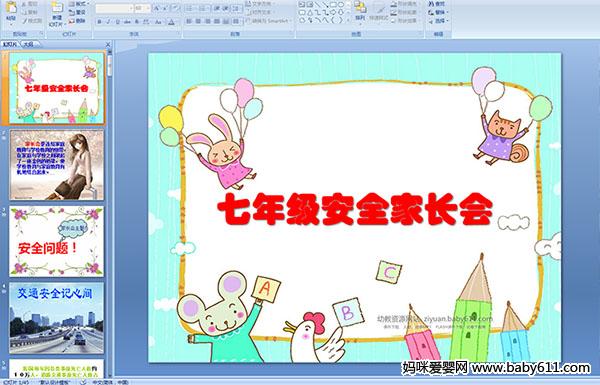Click the font color A icon
The image size is (600, 385).
pyautogui.click(x=171, y=22)
